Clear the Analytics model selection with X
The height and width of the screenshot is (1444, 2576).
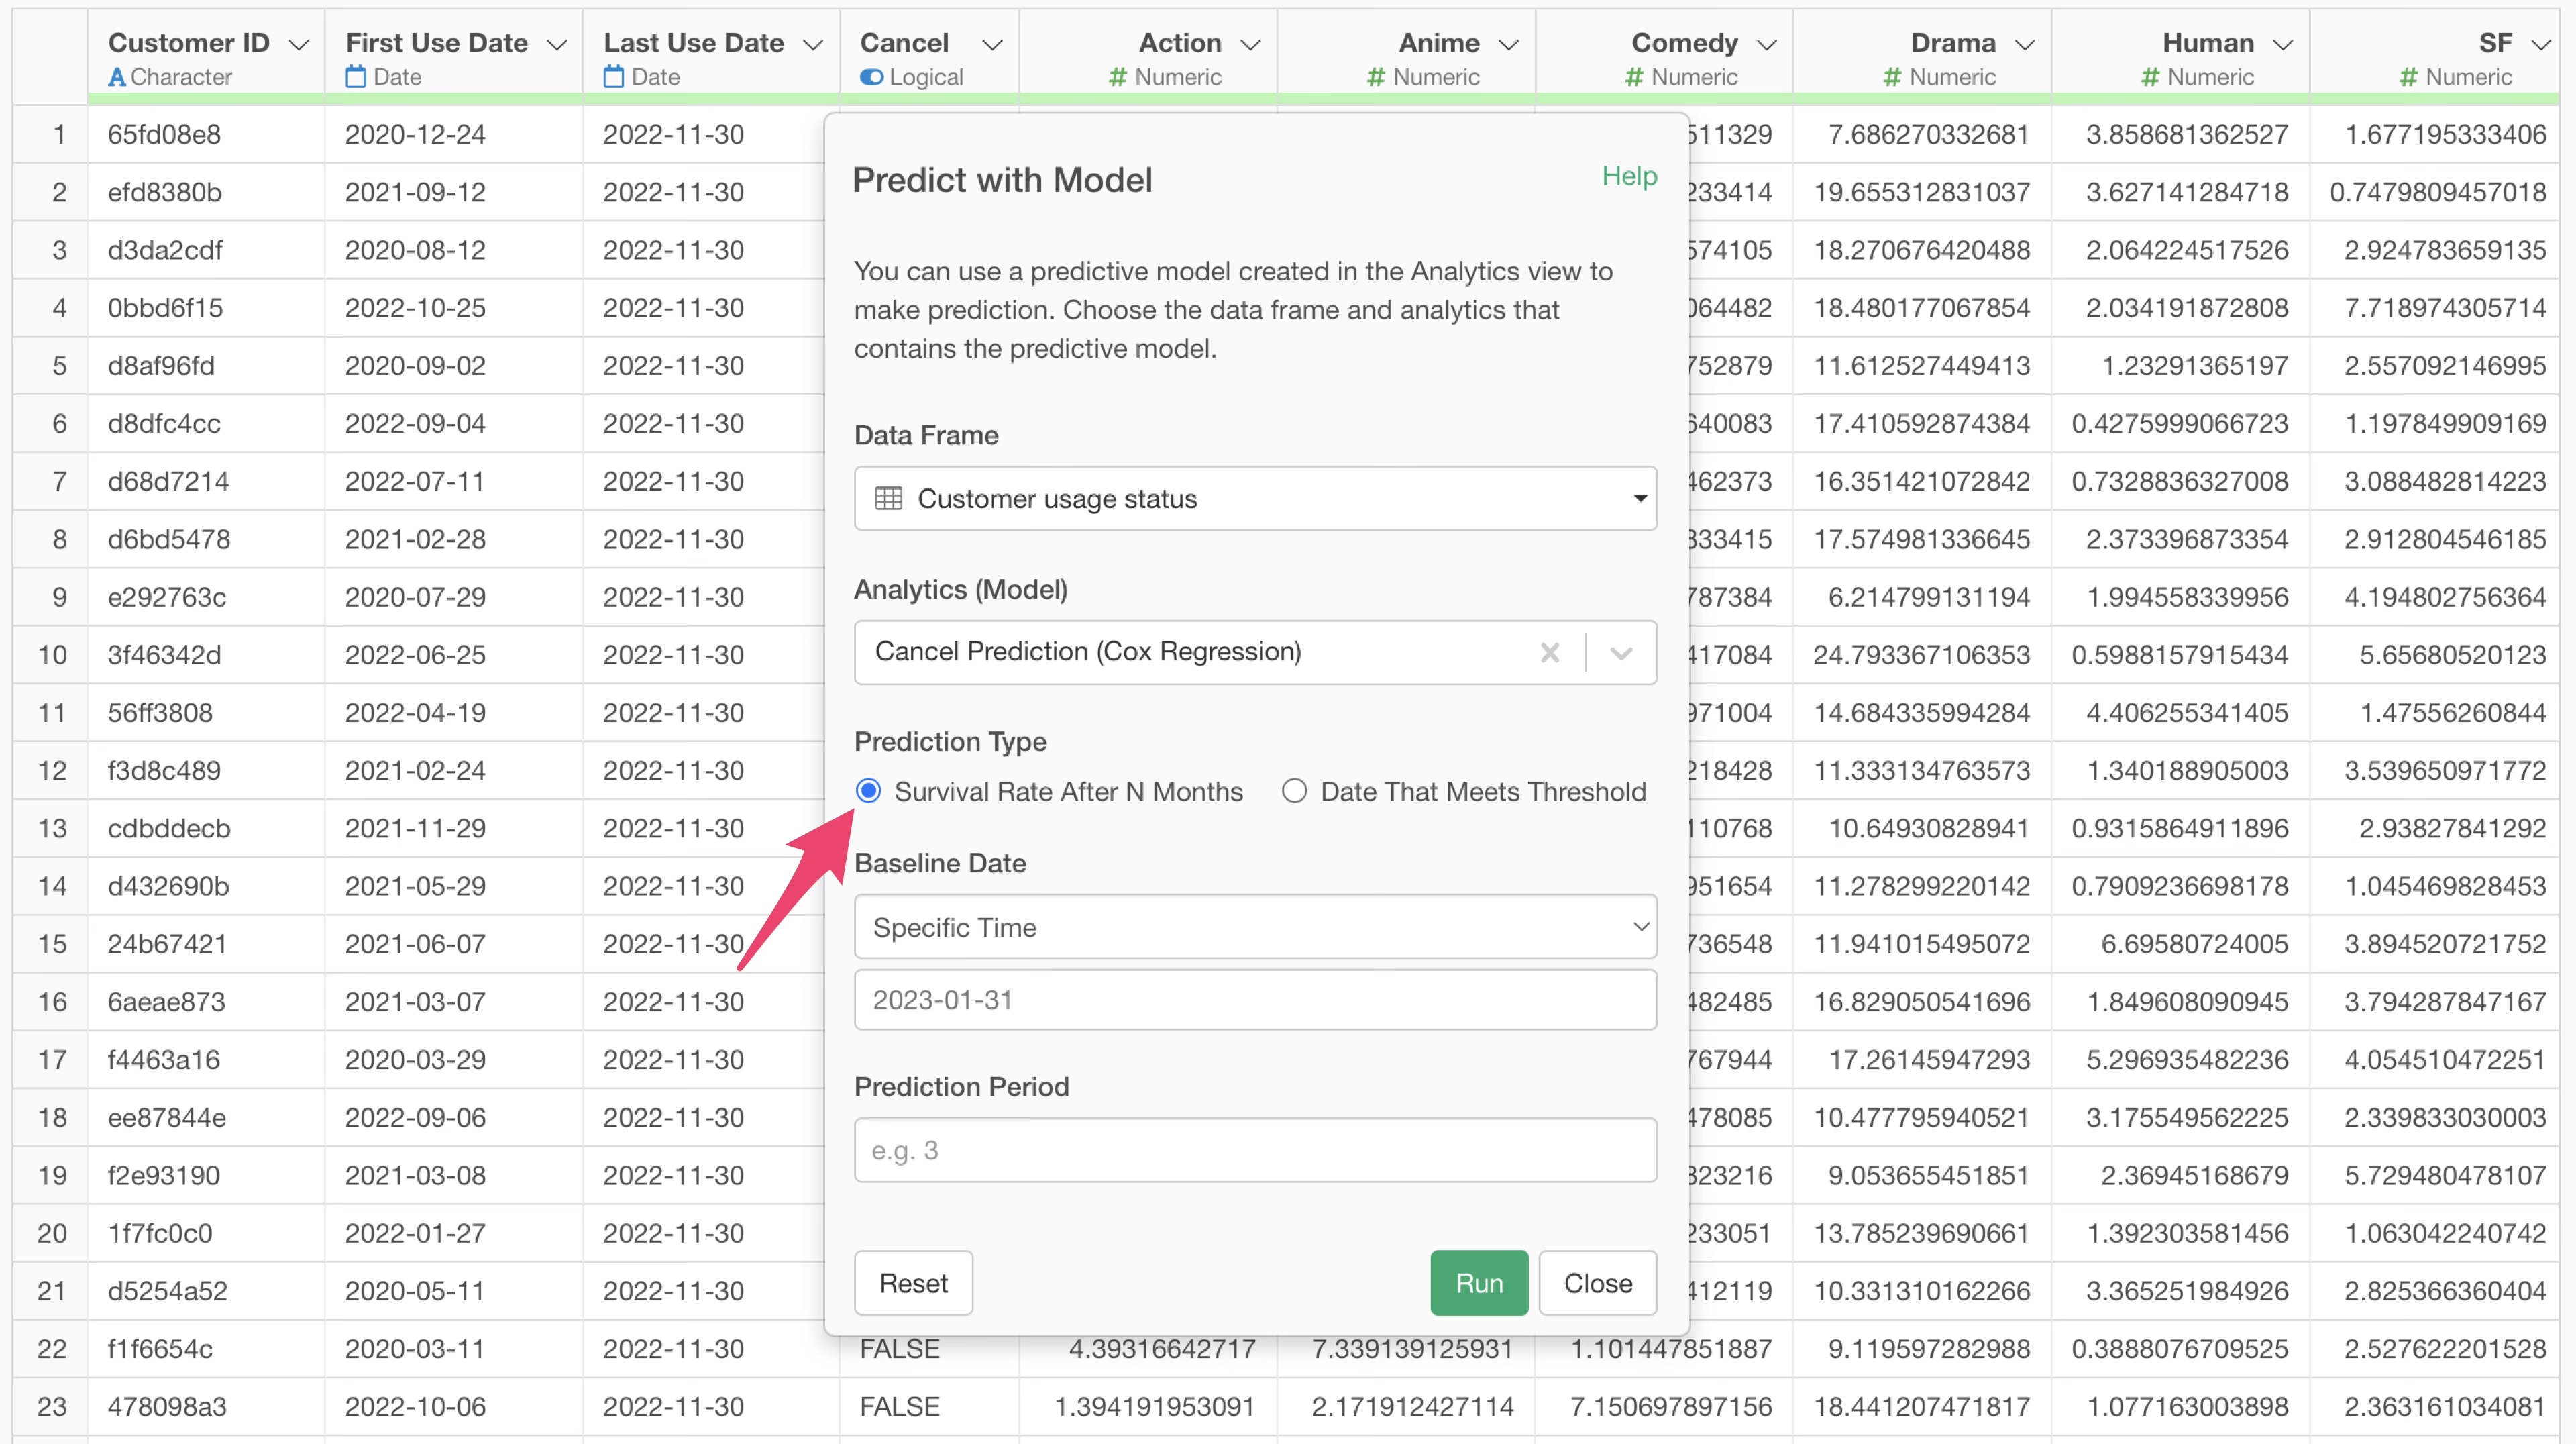click(1550, 653)
